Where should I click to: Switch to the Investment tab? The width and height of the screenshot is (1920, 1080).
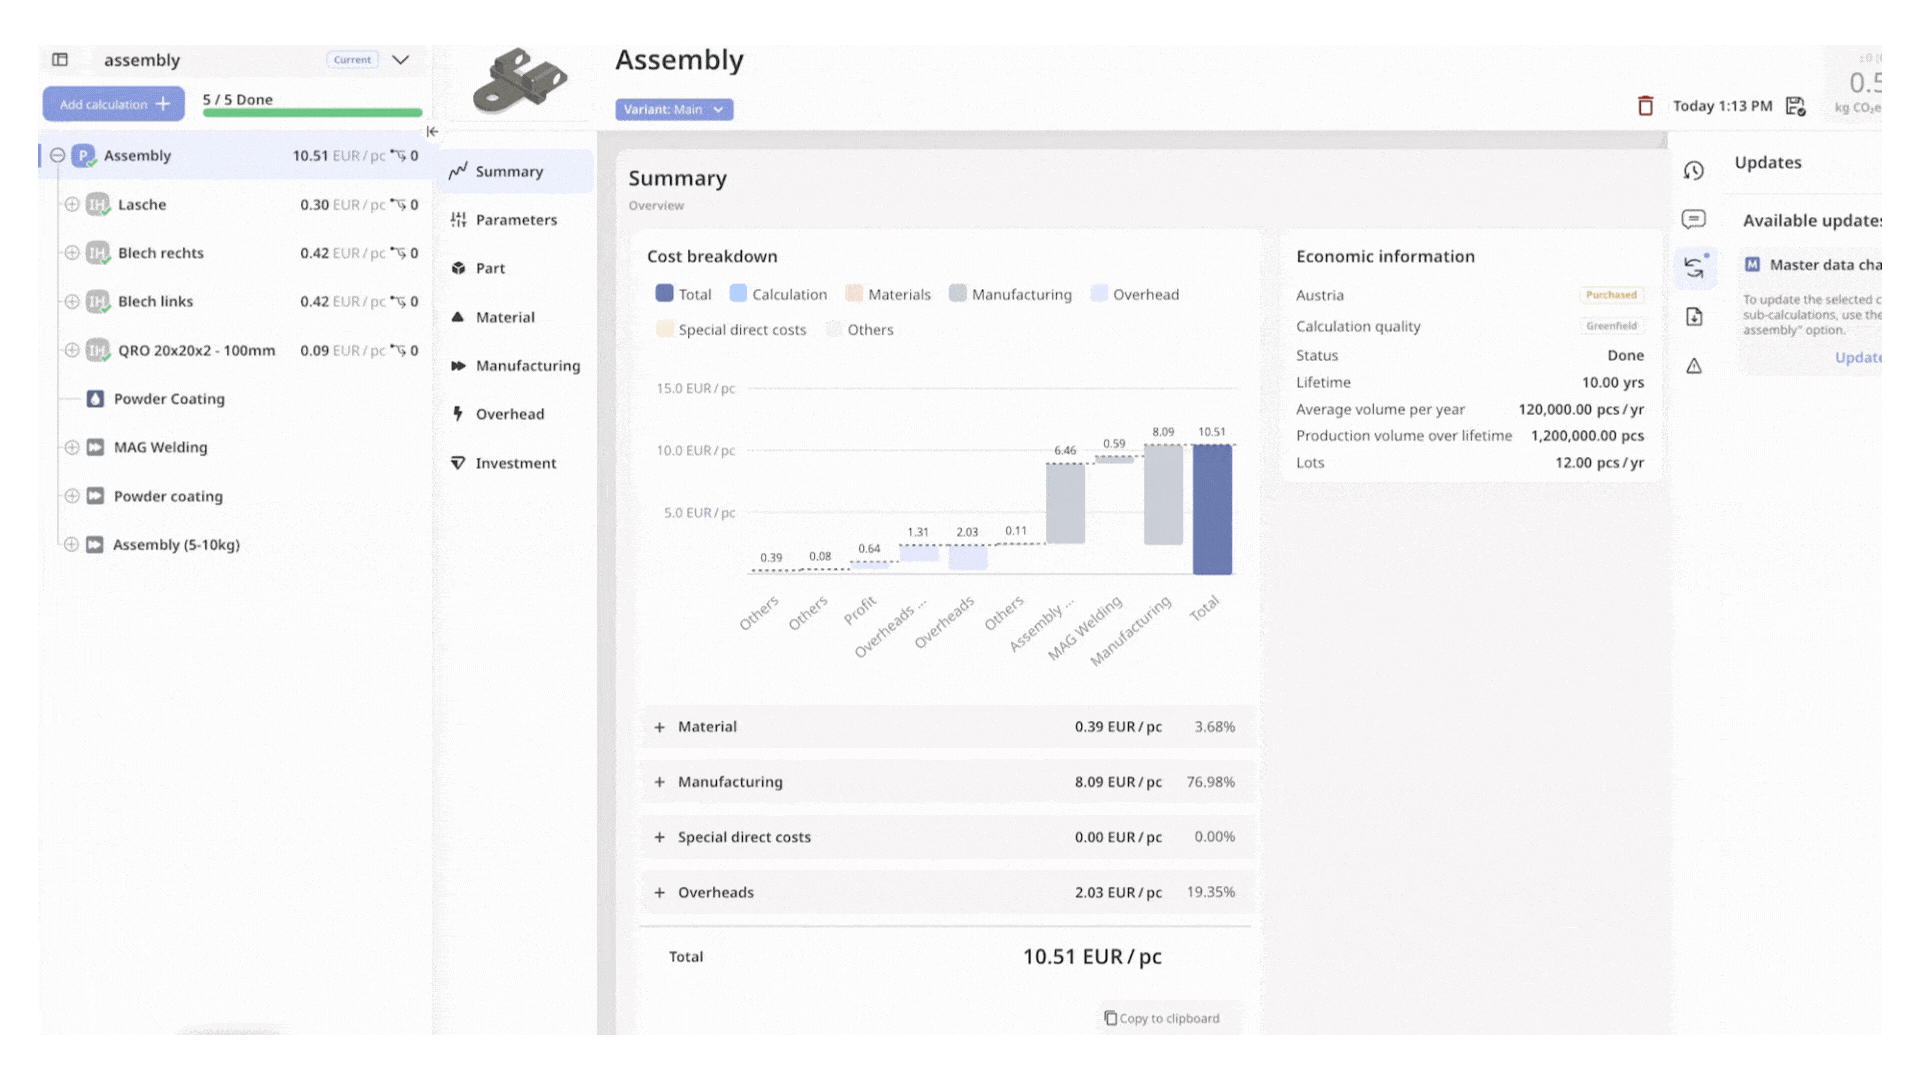pos(515,463)
